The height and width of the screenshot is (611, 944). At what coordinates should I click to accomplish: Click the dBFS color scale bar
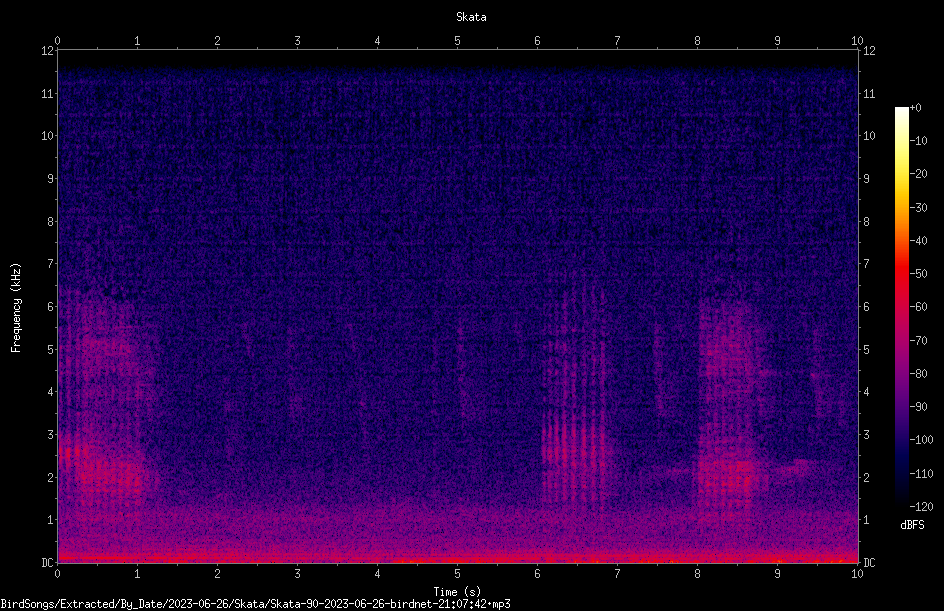[x=901, y=307]
